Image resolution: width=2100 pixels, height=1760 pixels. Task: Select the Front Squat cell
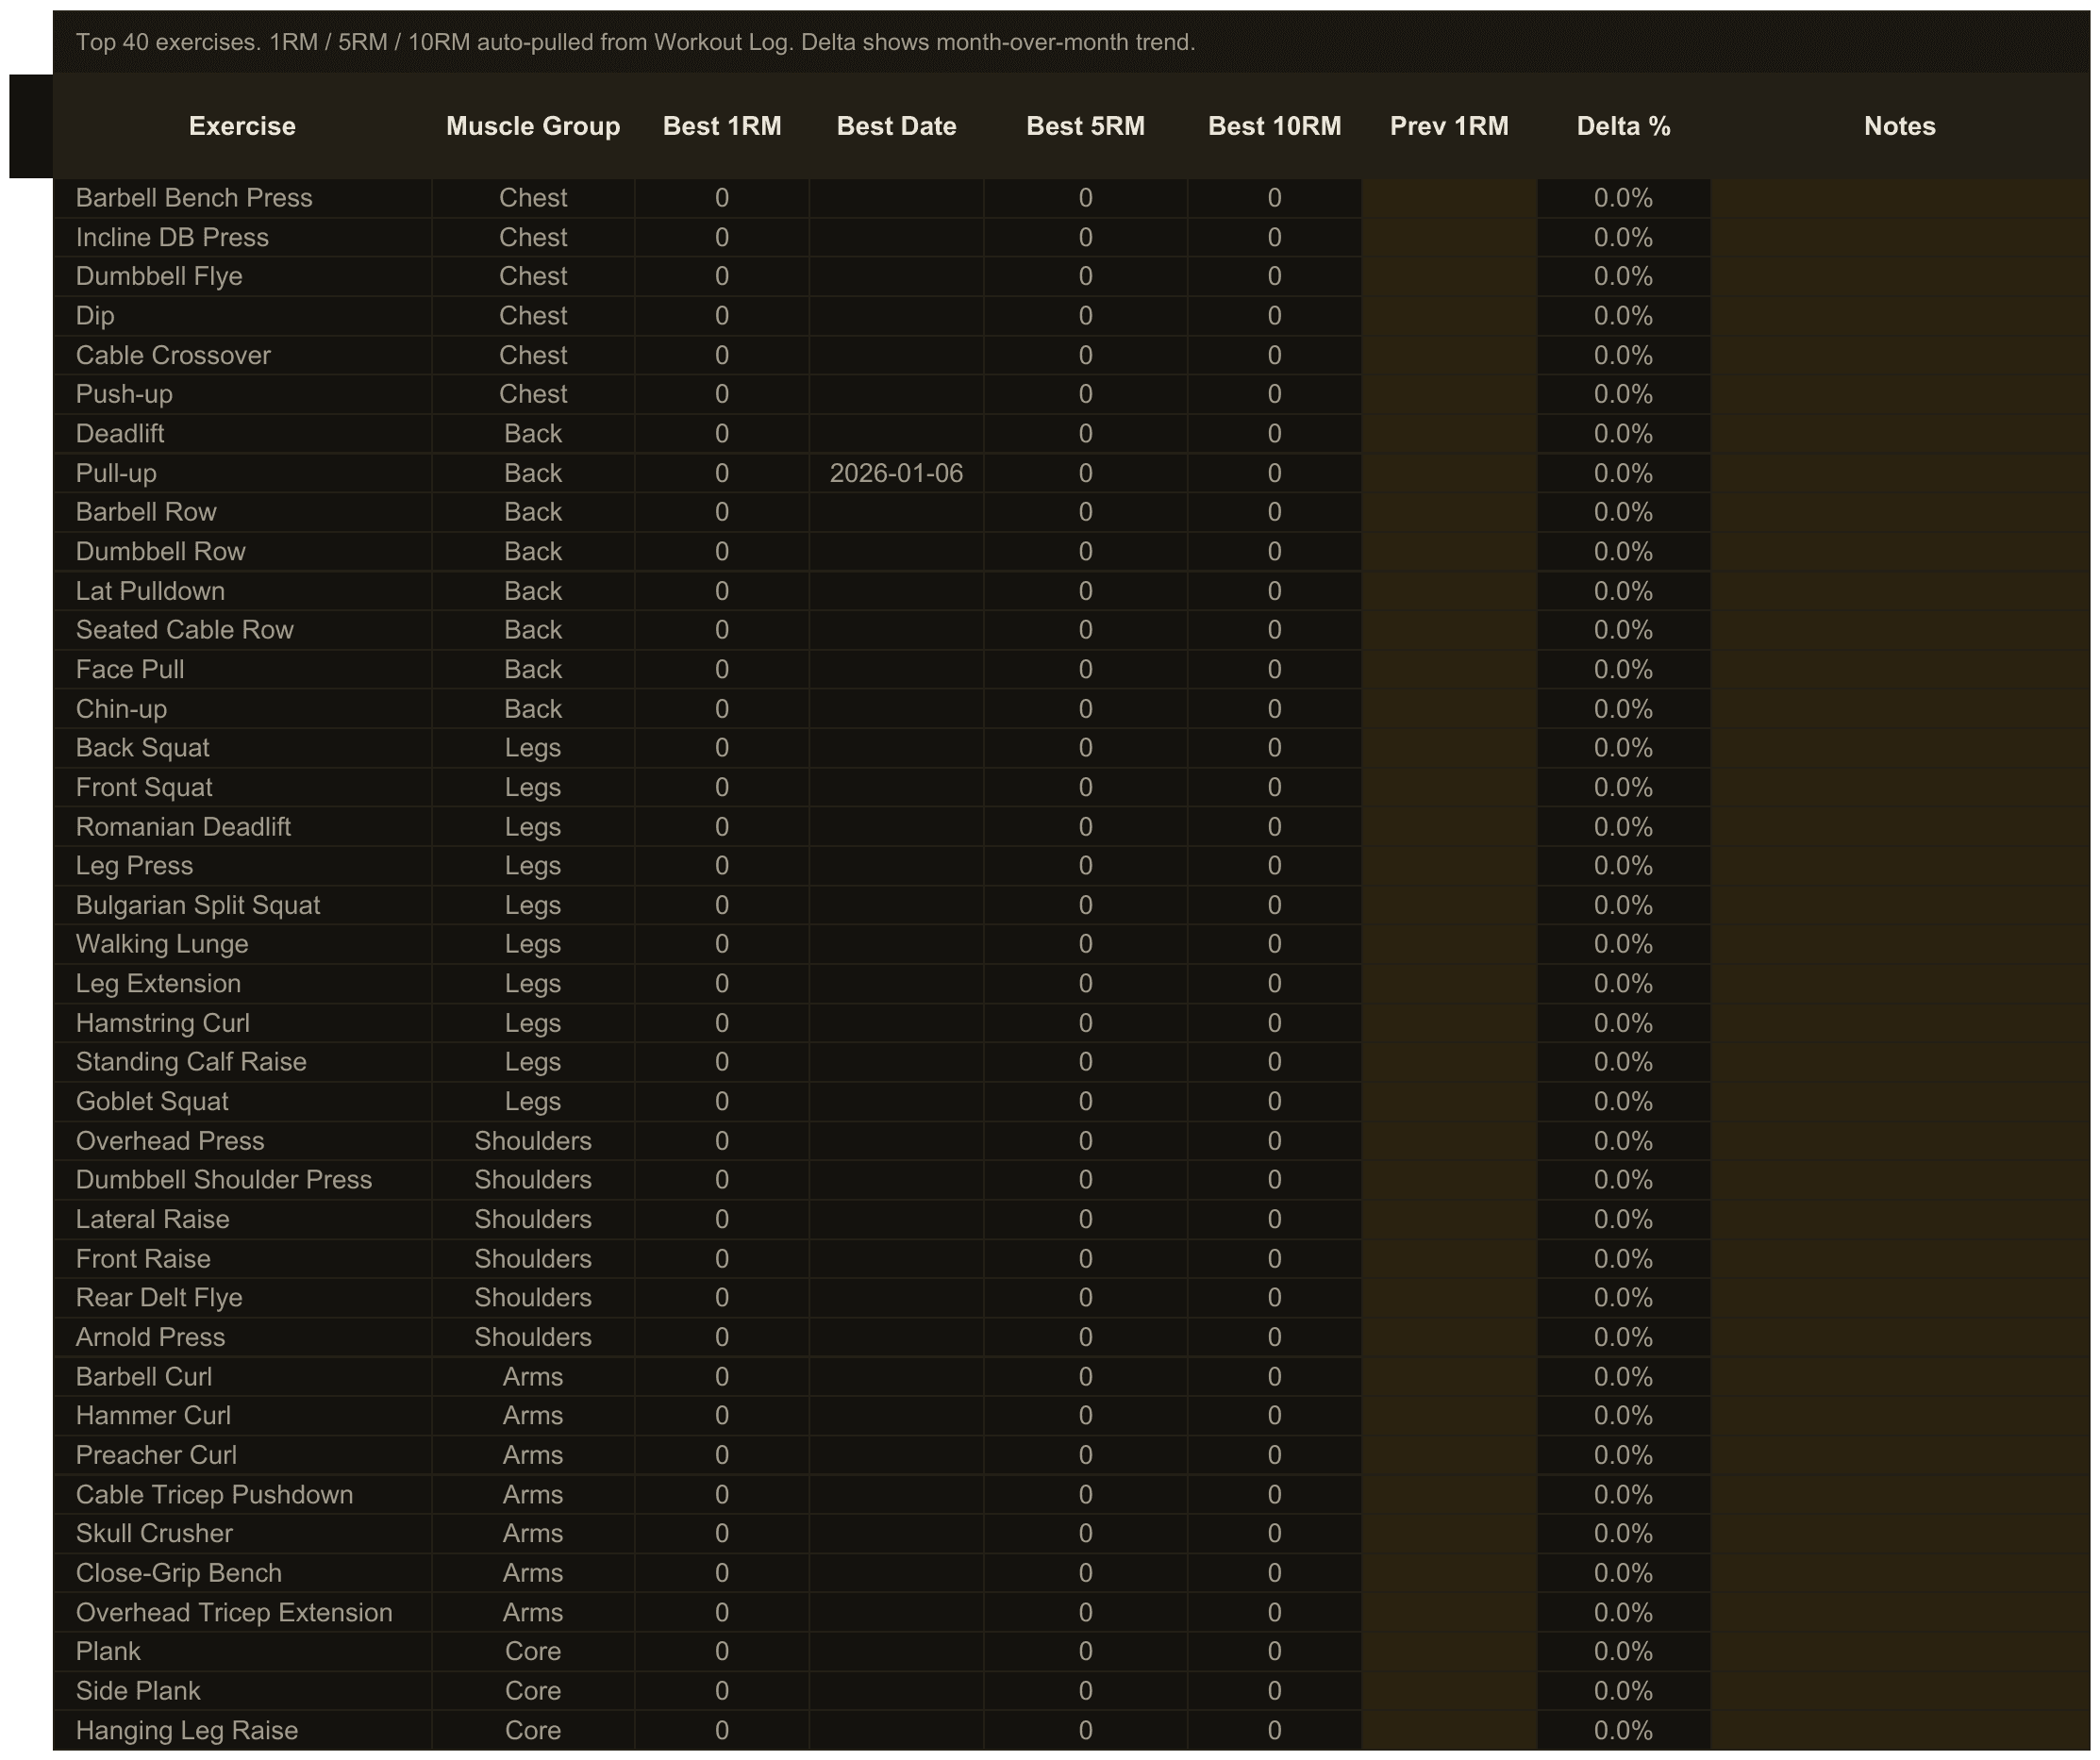242,787
